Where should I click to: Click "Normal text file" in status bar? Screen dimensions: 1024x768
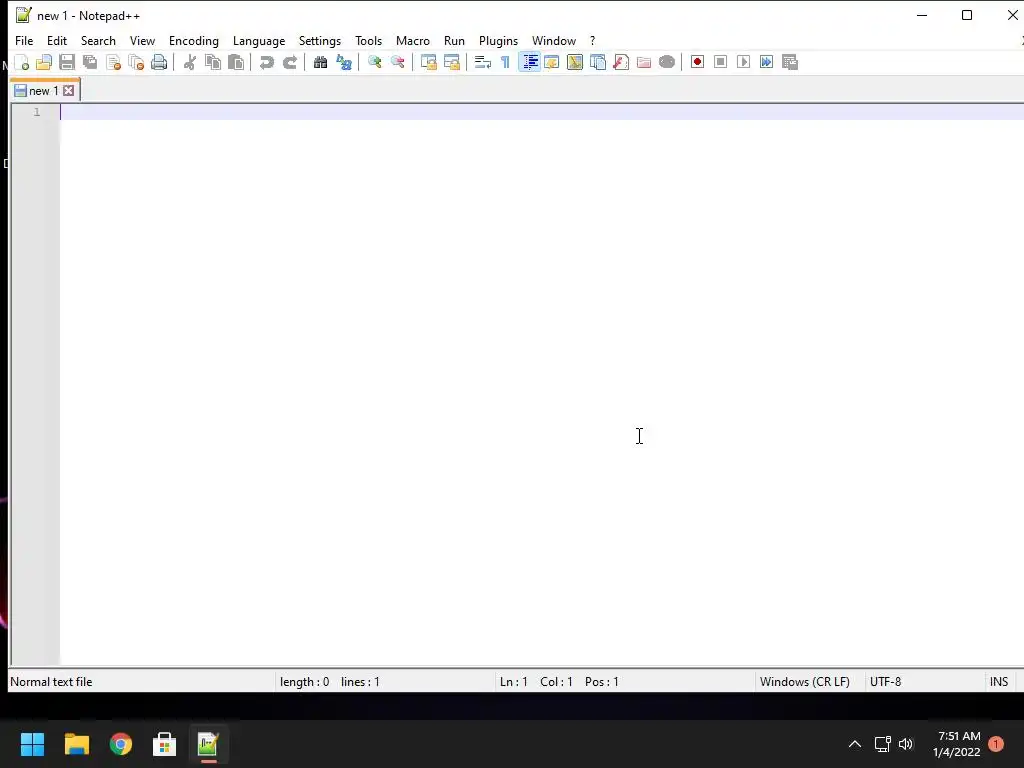(51, 682)
